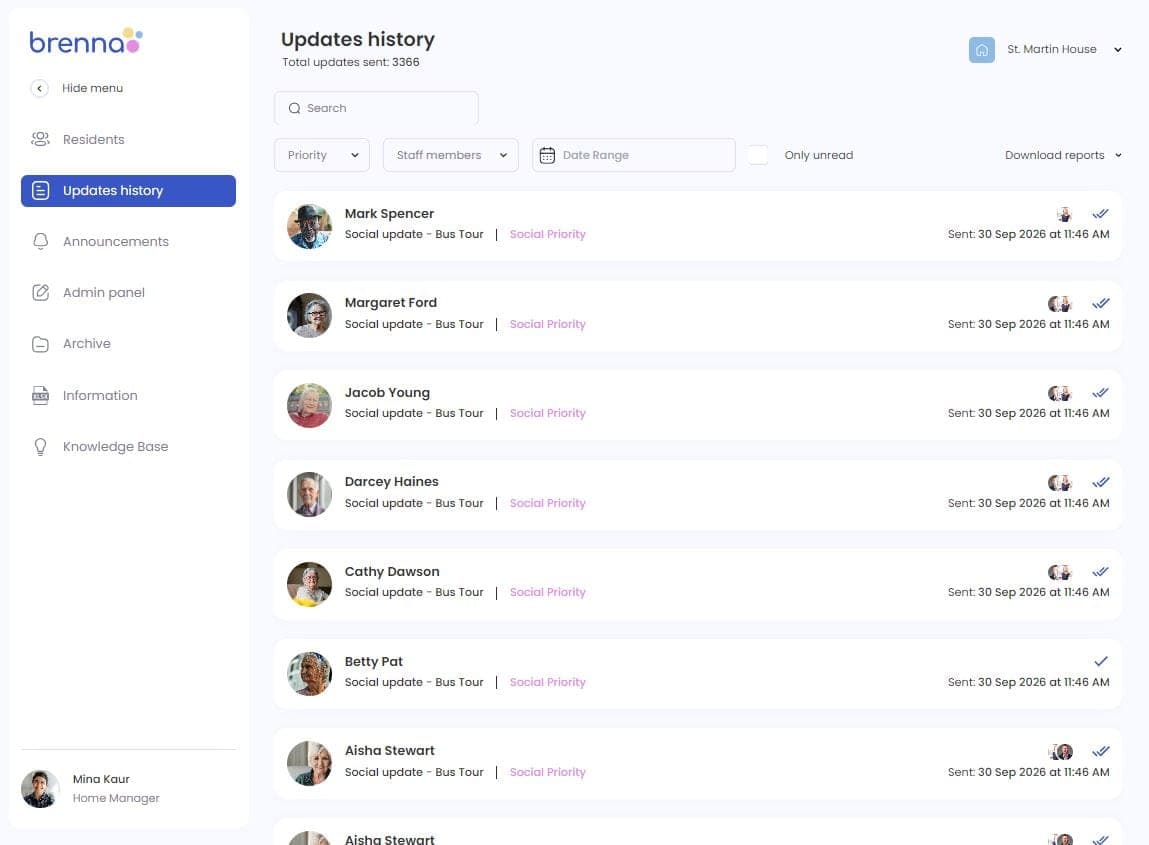Open the Staff members filter dropdown

451,155
